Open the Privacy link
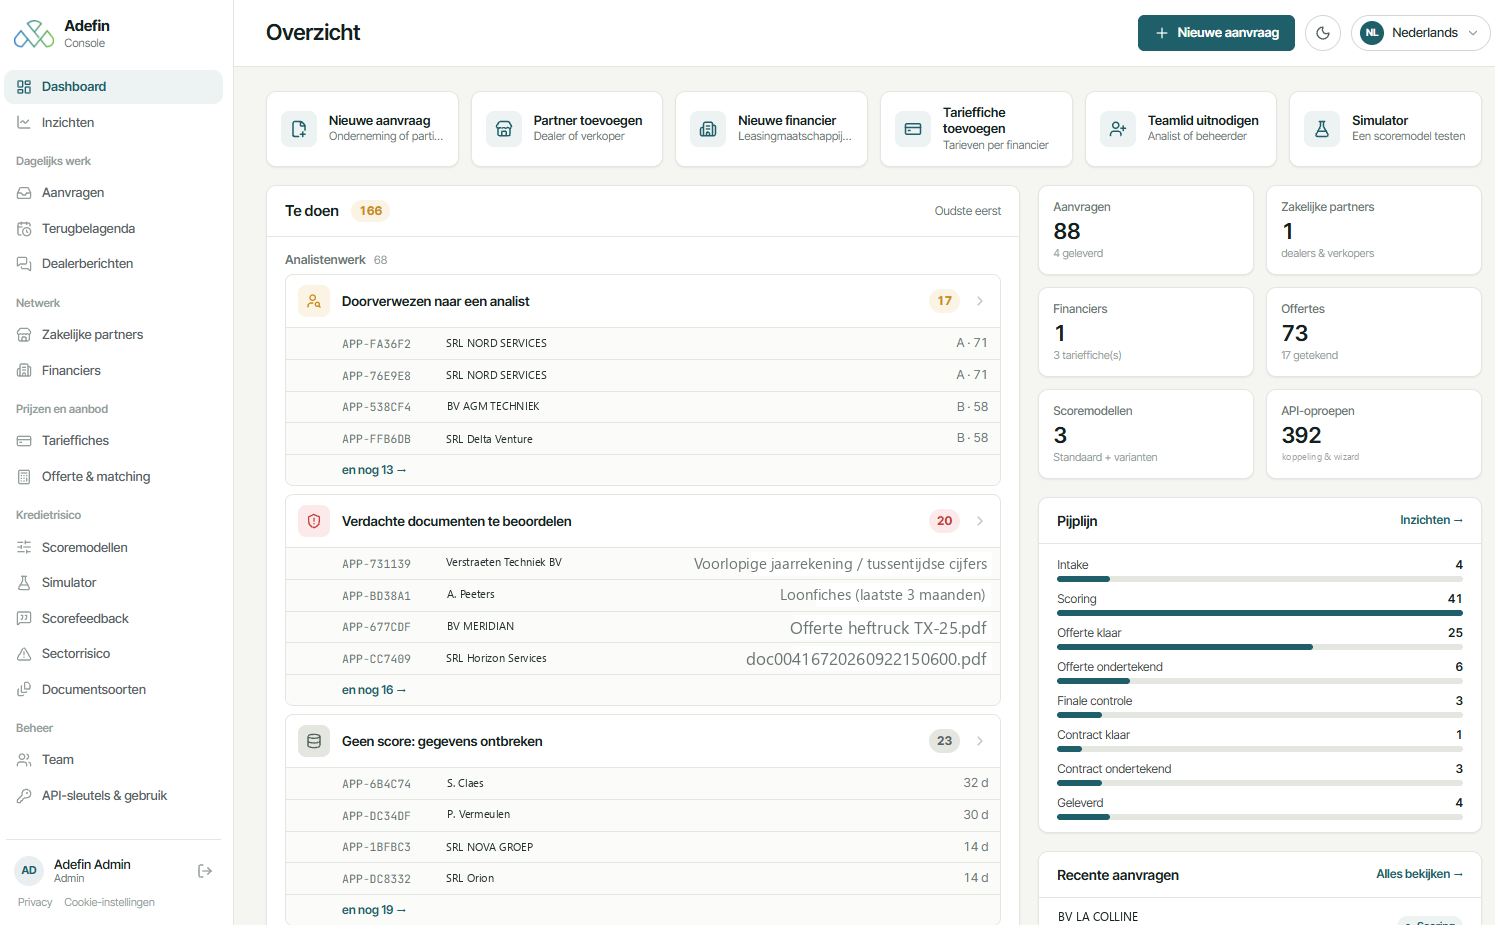 [x=35, y=902]
